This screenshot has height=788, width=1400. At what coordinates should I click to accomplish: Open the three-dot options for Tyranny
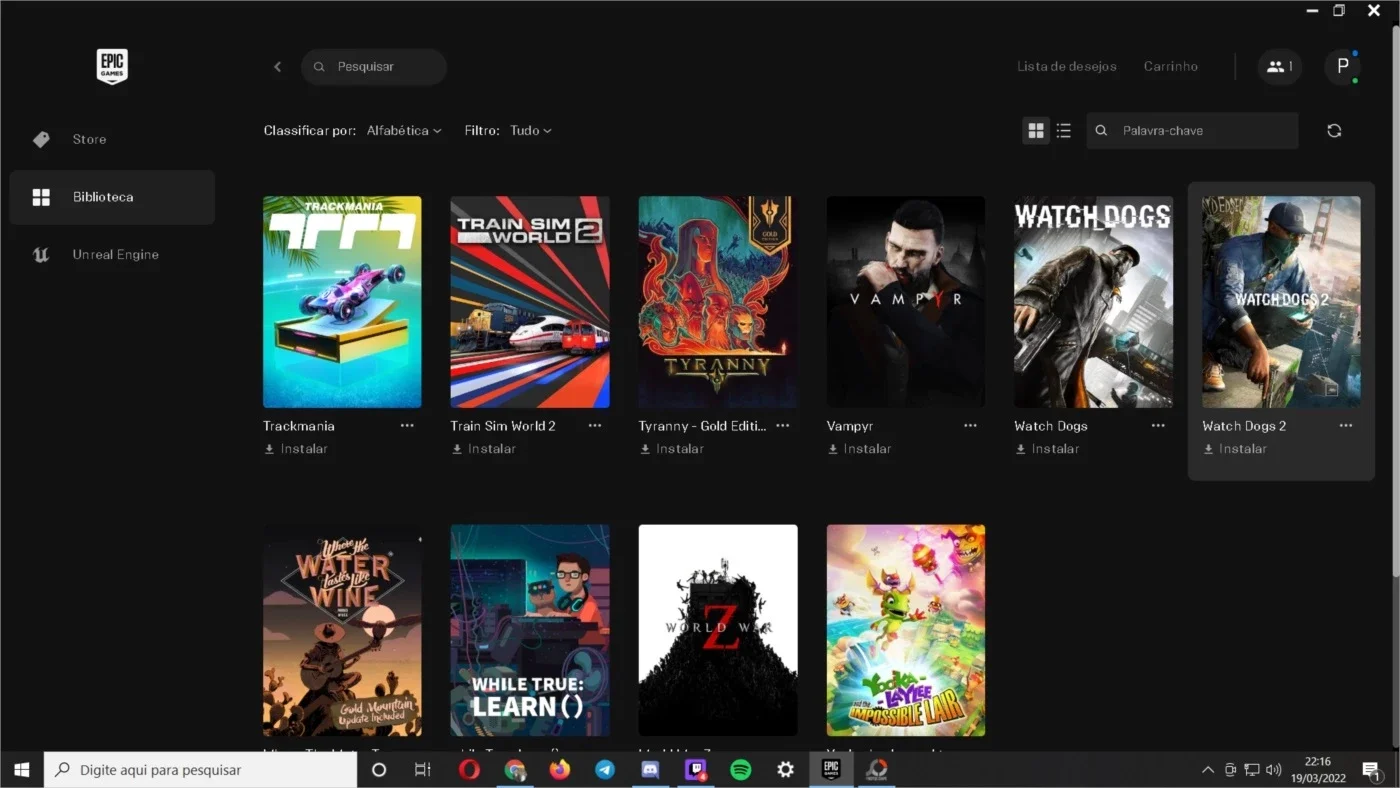point(783,425)
